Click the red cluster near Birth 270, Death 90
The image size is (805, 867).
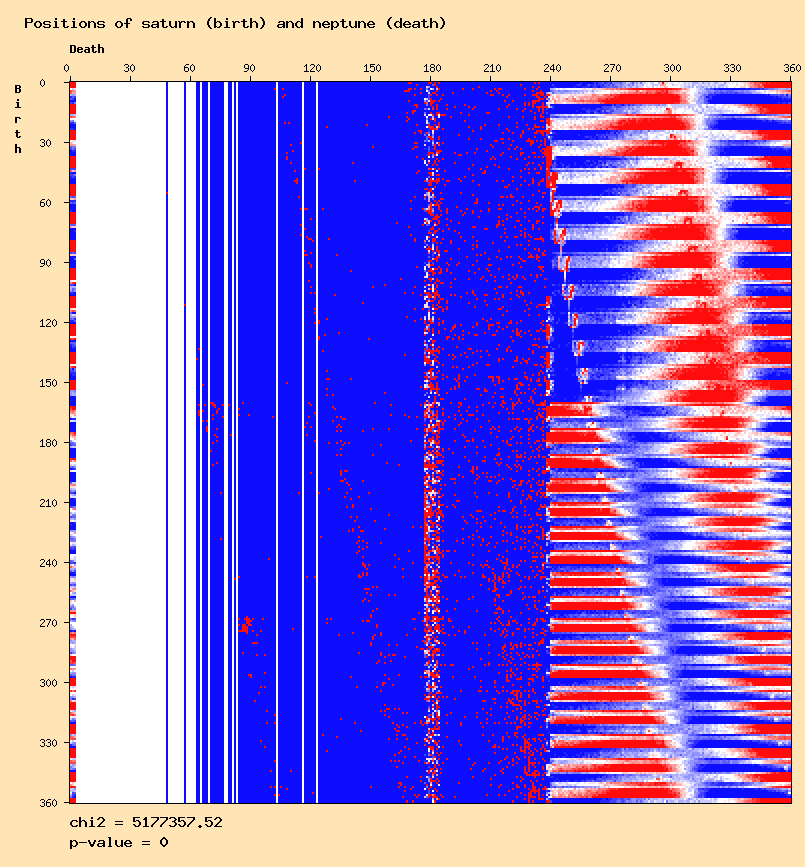coord(245,625)
